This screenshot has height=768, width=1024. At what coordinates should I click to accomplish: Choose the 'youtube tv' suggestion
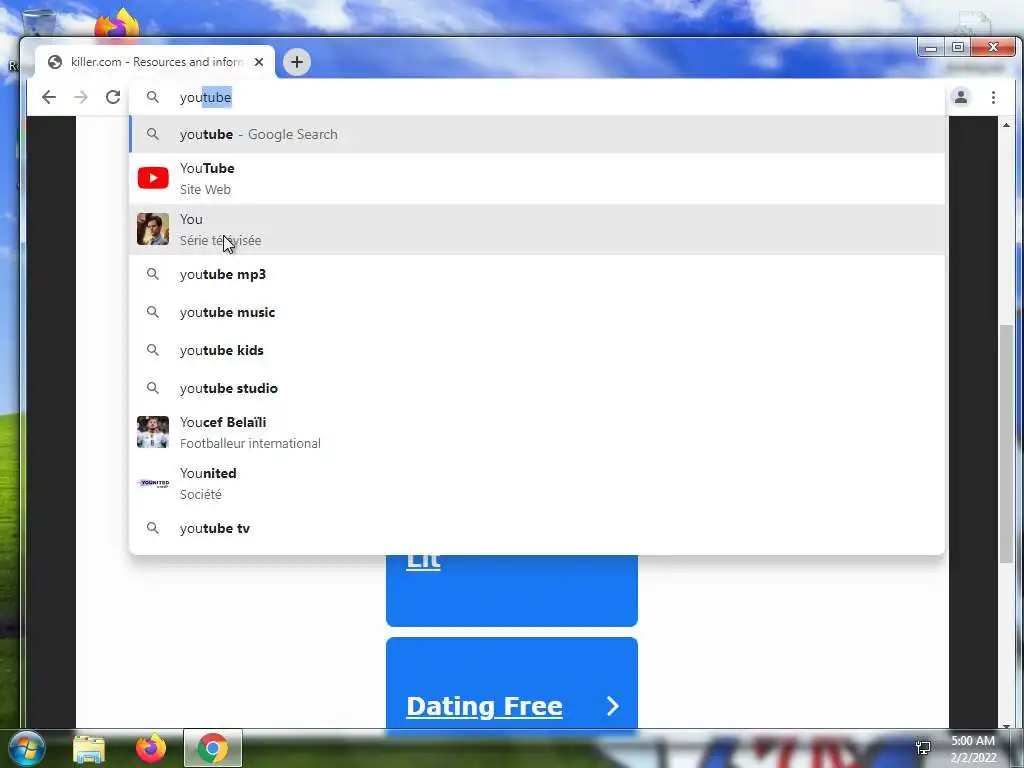[x=537, y=528]
